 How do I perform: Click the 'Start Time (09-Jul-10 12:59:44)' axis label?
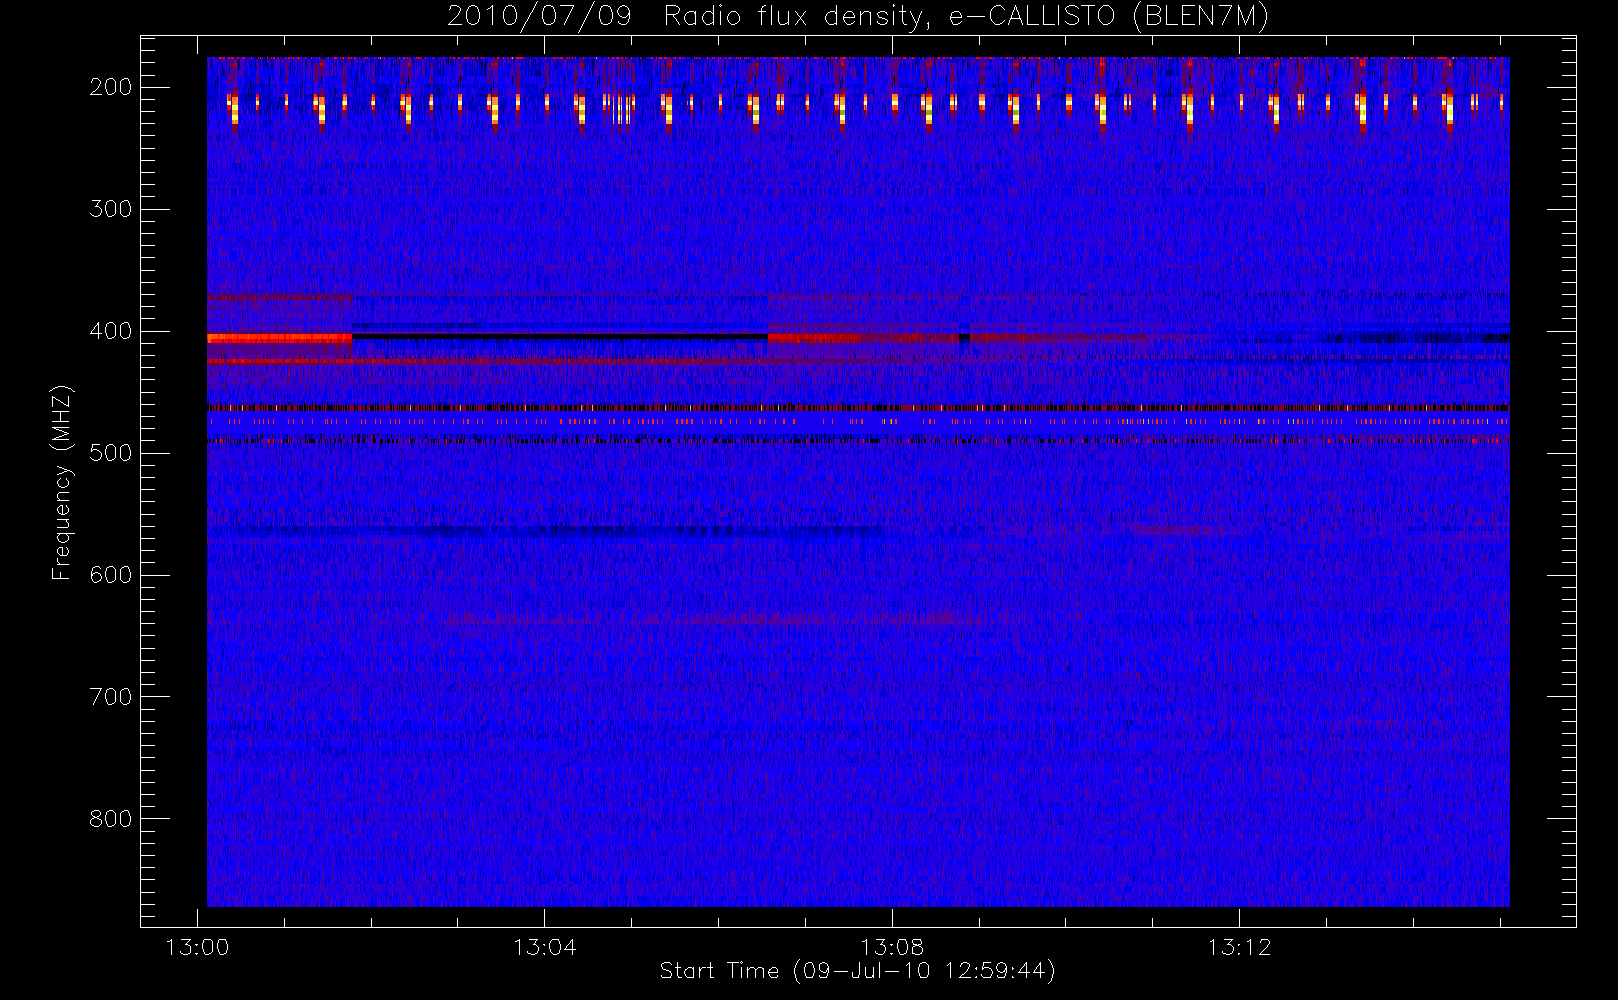pyautogui.click(x=858, y=971)
